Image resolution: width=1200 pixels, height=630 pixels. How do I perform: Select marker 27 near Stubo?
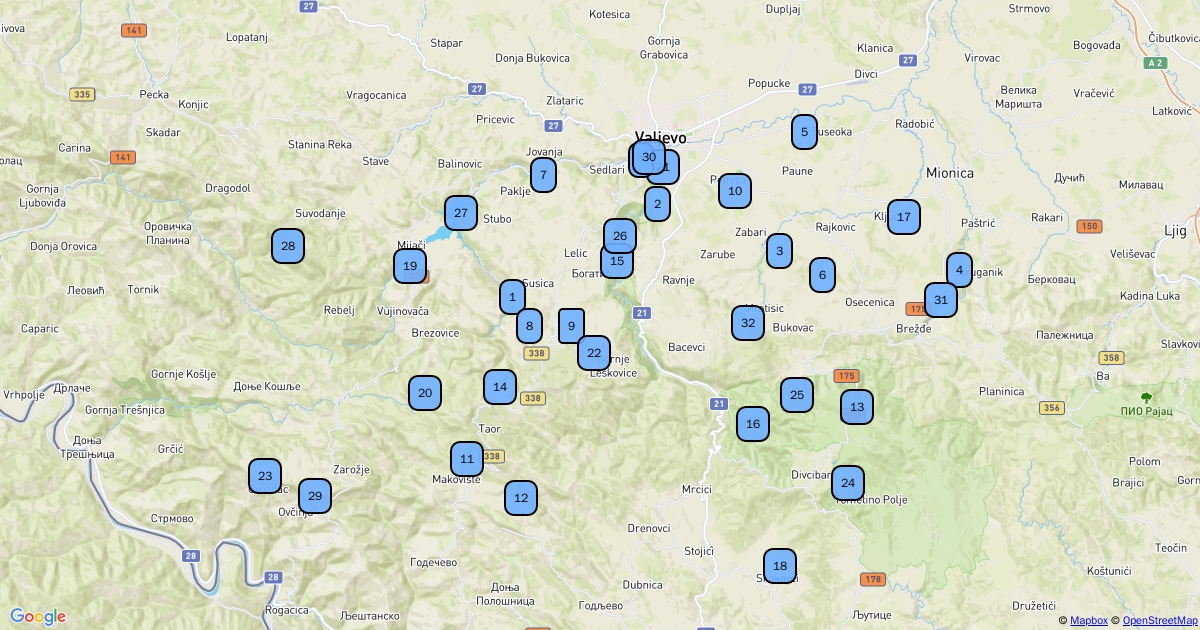(x=461, y=213)
